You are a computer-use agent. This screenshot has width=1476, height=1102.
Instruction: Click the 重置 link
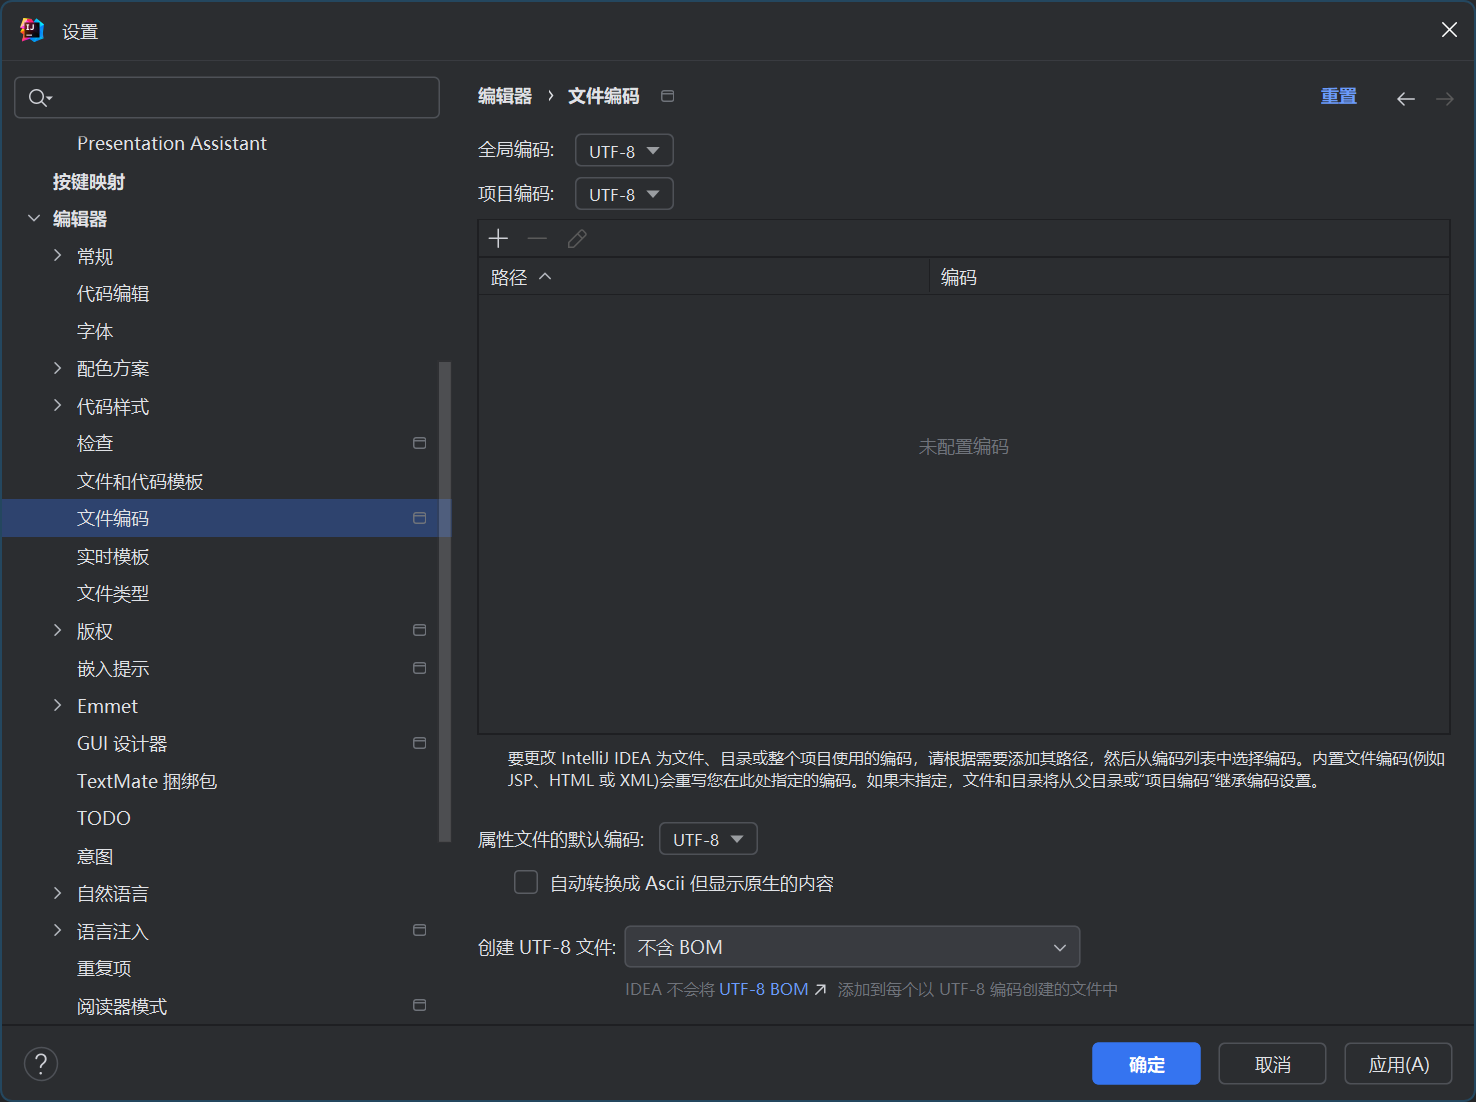[1338, 96]
